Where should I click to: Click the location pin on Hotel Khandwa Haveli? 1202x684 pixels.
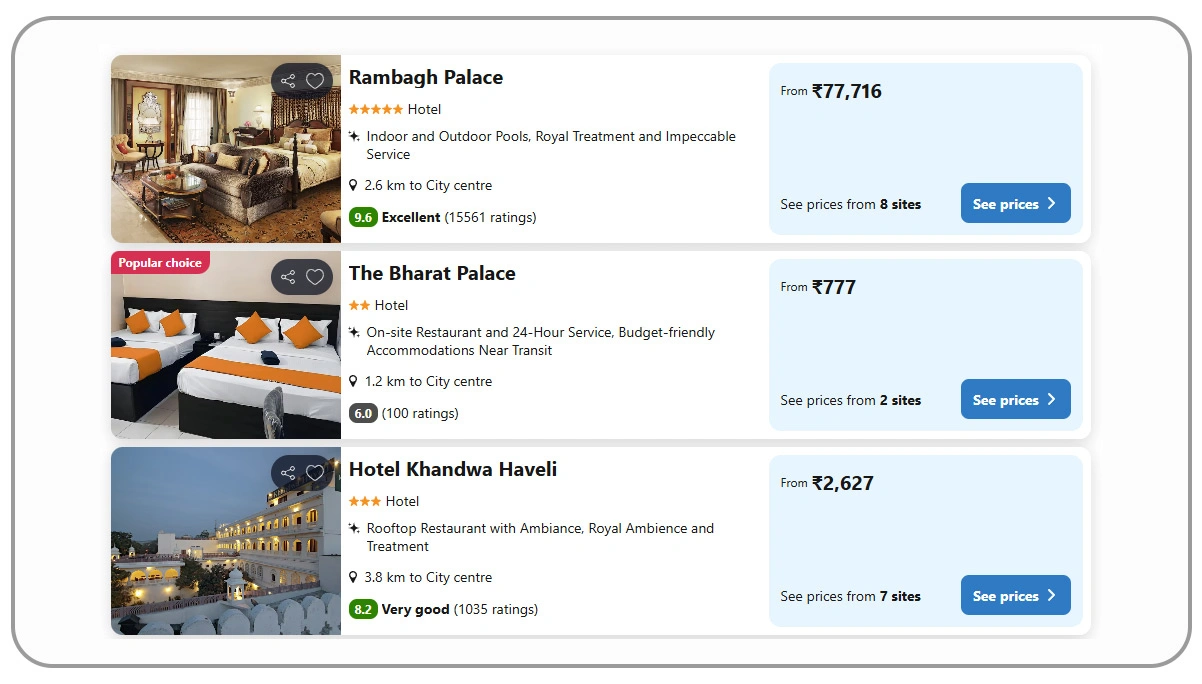[353, 577]
